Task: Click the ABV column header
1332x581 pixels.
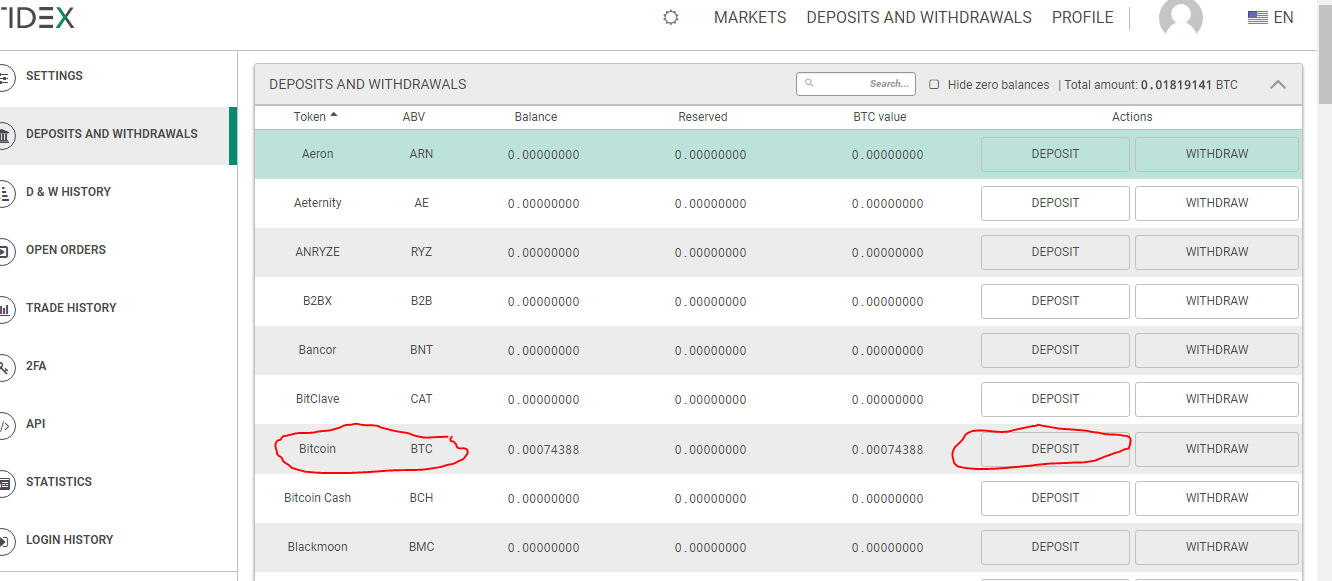Action: (414, 117)
